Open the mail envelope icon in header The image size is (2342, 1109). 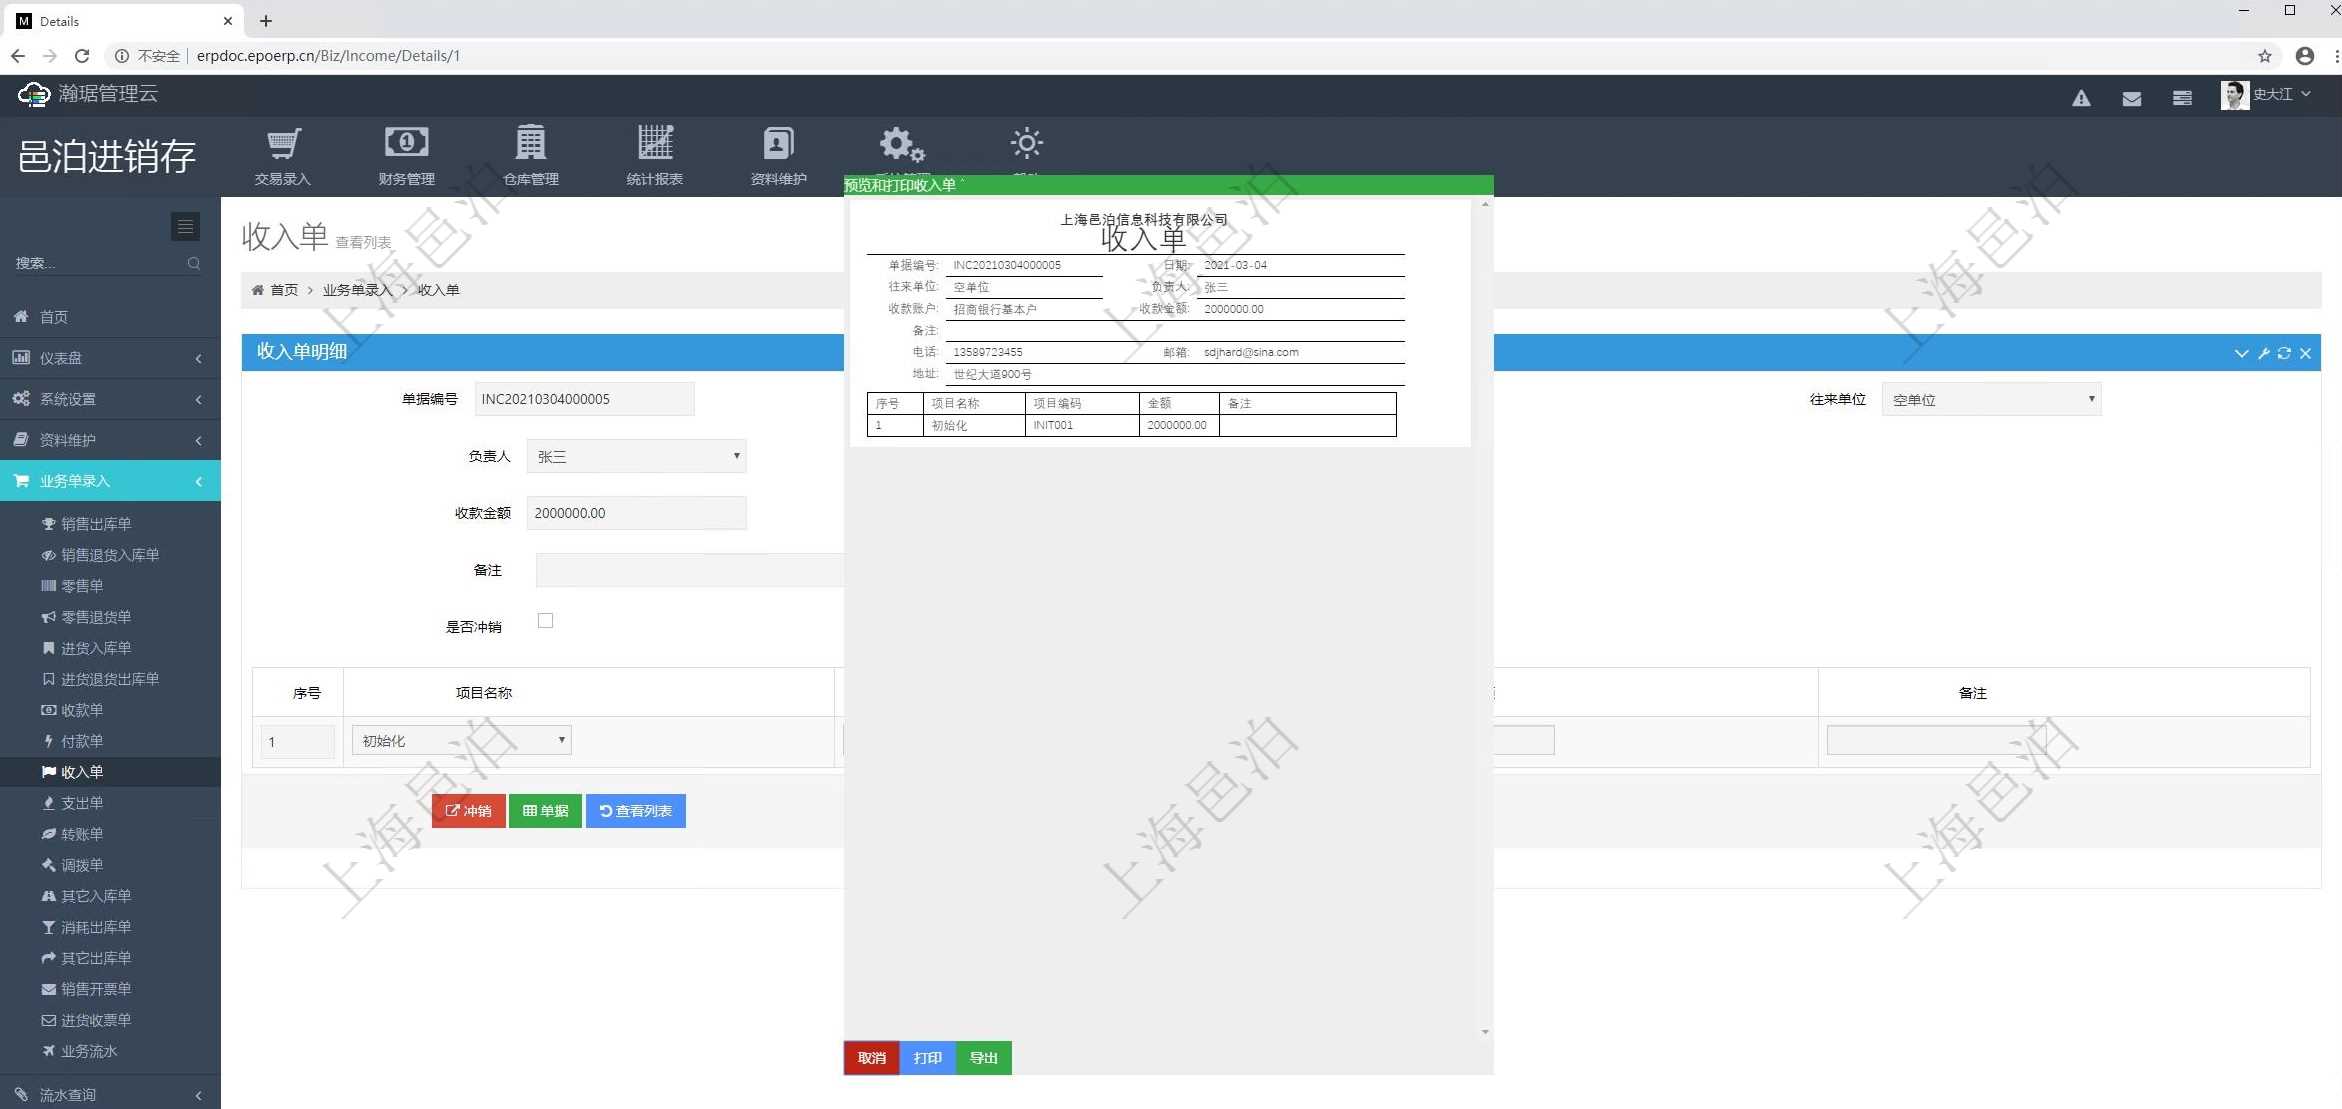point(2131,98)
